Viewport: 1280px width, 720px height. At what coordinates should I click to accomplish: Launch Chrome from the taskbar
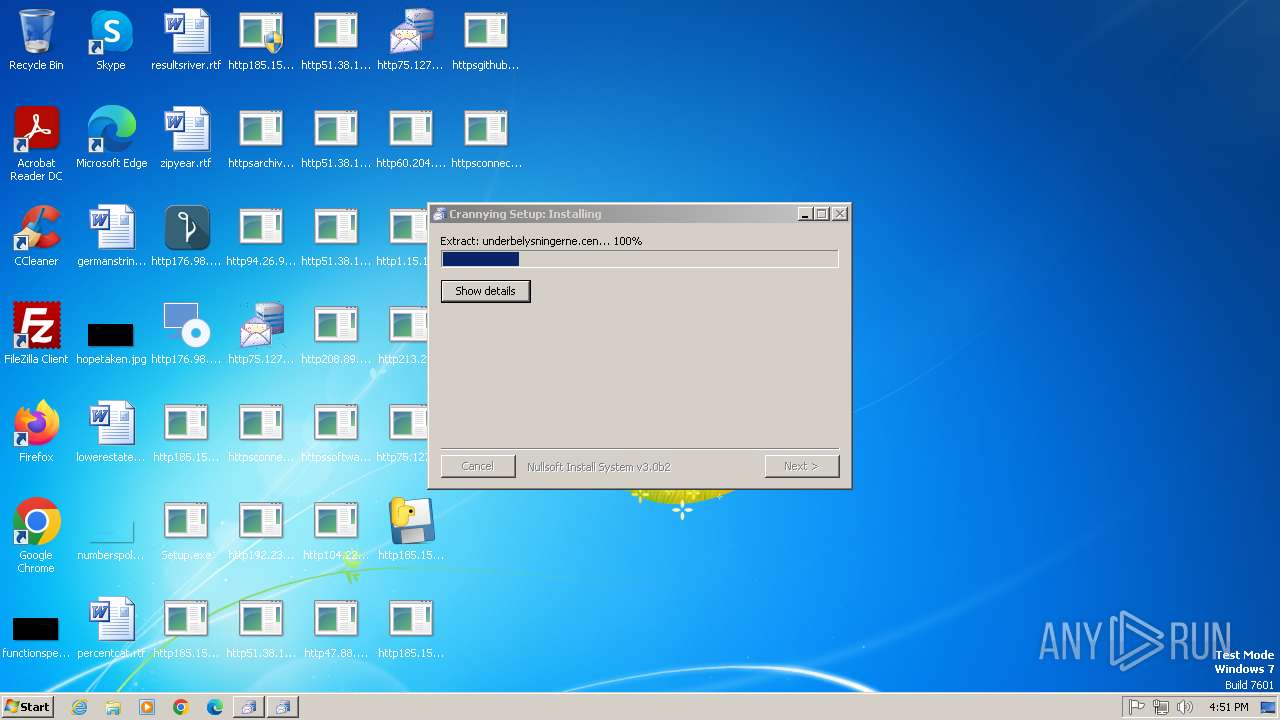(181, 707)
